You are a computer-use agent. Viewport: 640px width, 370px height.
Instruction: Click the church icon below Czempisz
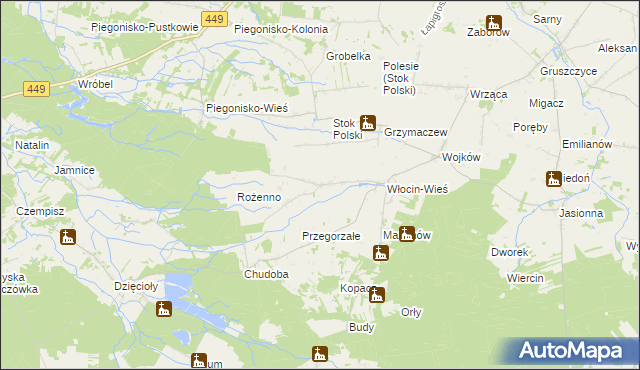(68, 237)
